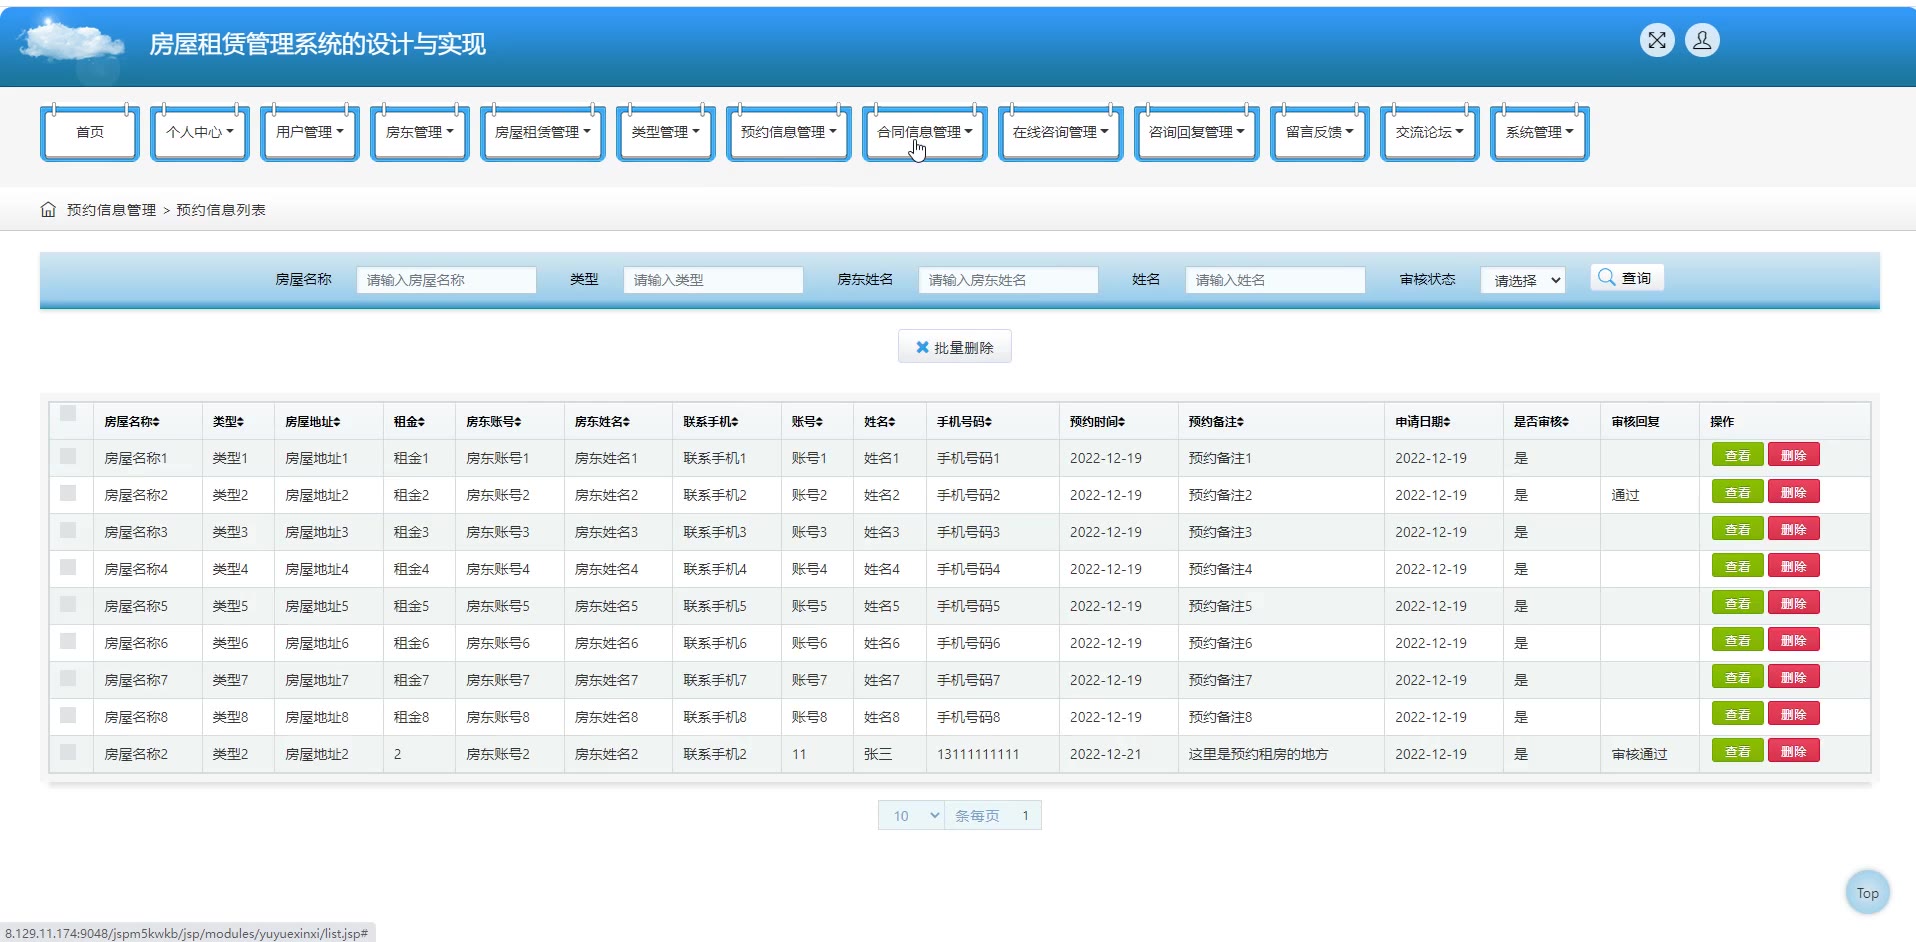
Task: Open the 留言反馈 menu
Action: click(x=1320, y=132)
